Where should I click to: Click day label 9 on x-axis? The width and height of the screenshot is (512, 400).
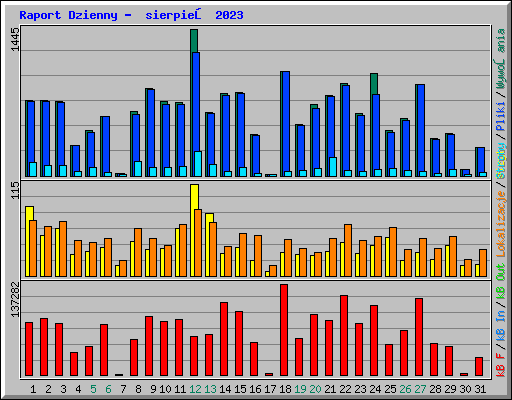point(153,389)
